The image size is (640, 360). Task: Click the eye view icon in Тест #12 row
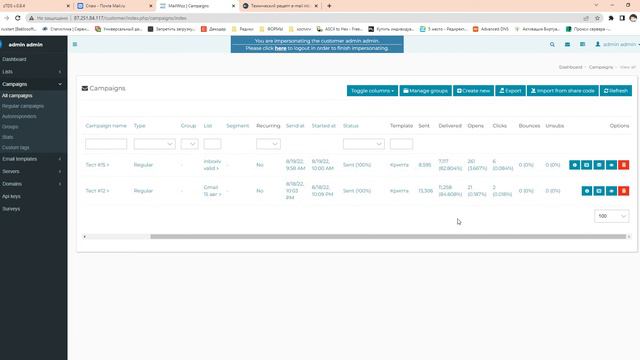[611, 191]
